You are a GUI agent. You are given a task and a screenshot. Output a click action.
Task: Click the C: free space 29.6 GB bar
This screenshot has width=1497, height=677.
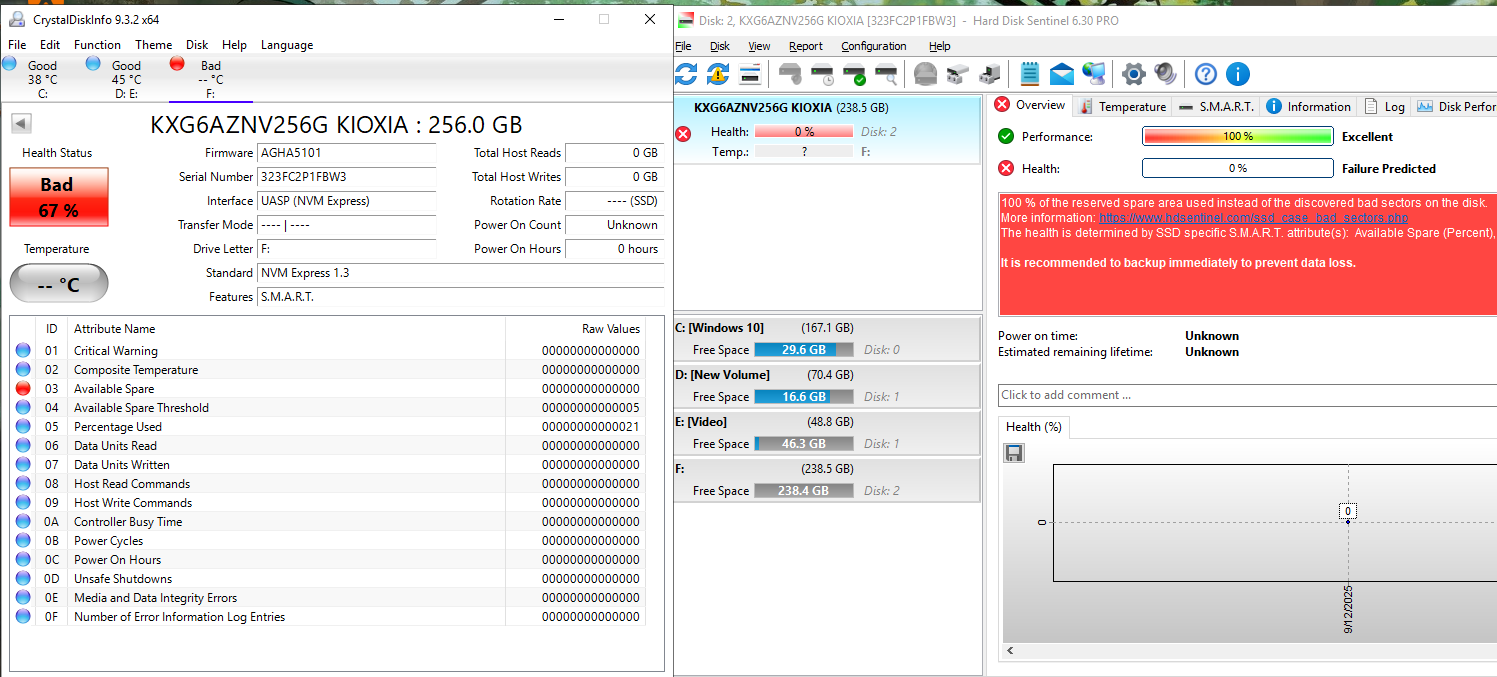[804, 350]
